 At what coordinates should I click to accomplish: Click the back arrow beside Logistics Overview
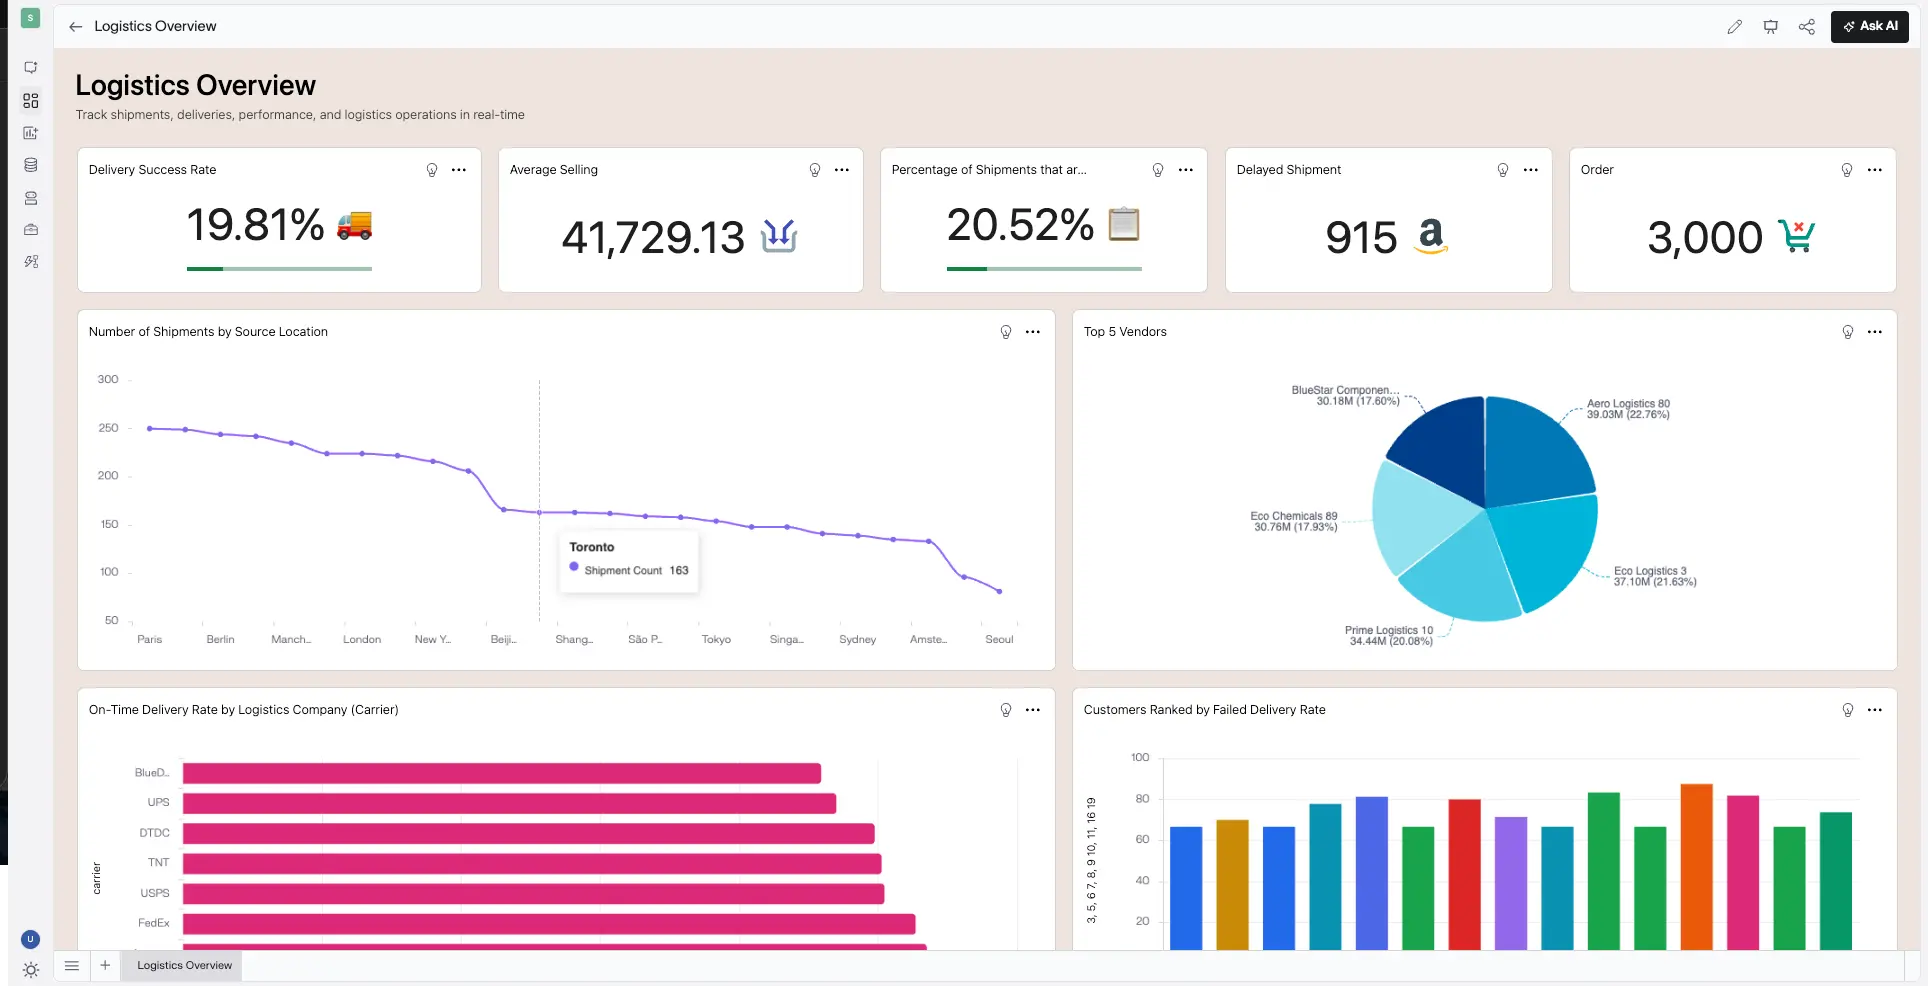click(75, 27)
